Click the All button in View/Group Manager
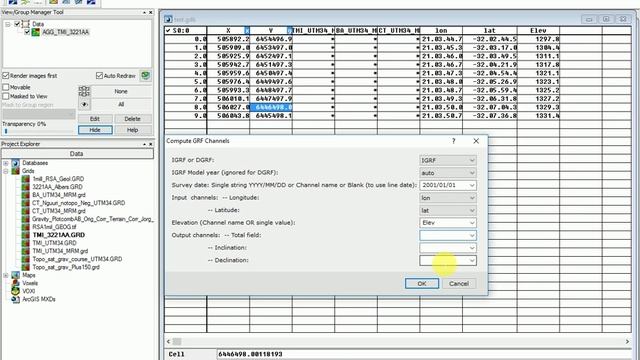640x360 pixels. (x=121, y=104)
